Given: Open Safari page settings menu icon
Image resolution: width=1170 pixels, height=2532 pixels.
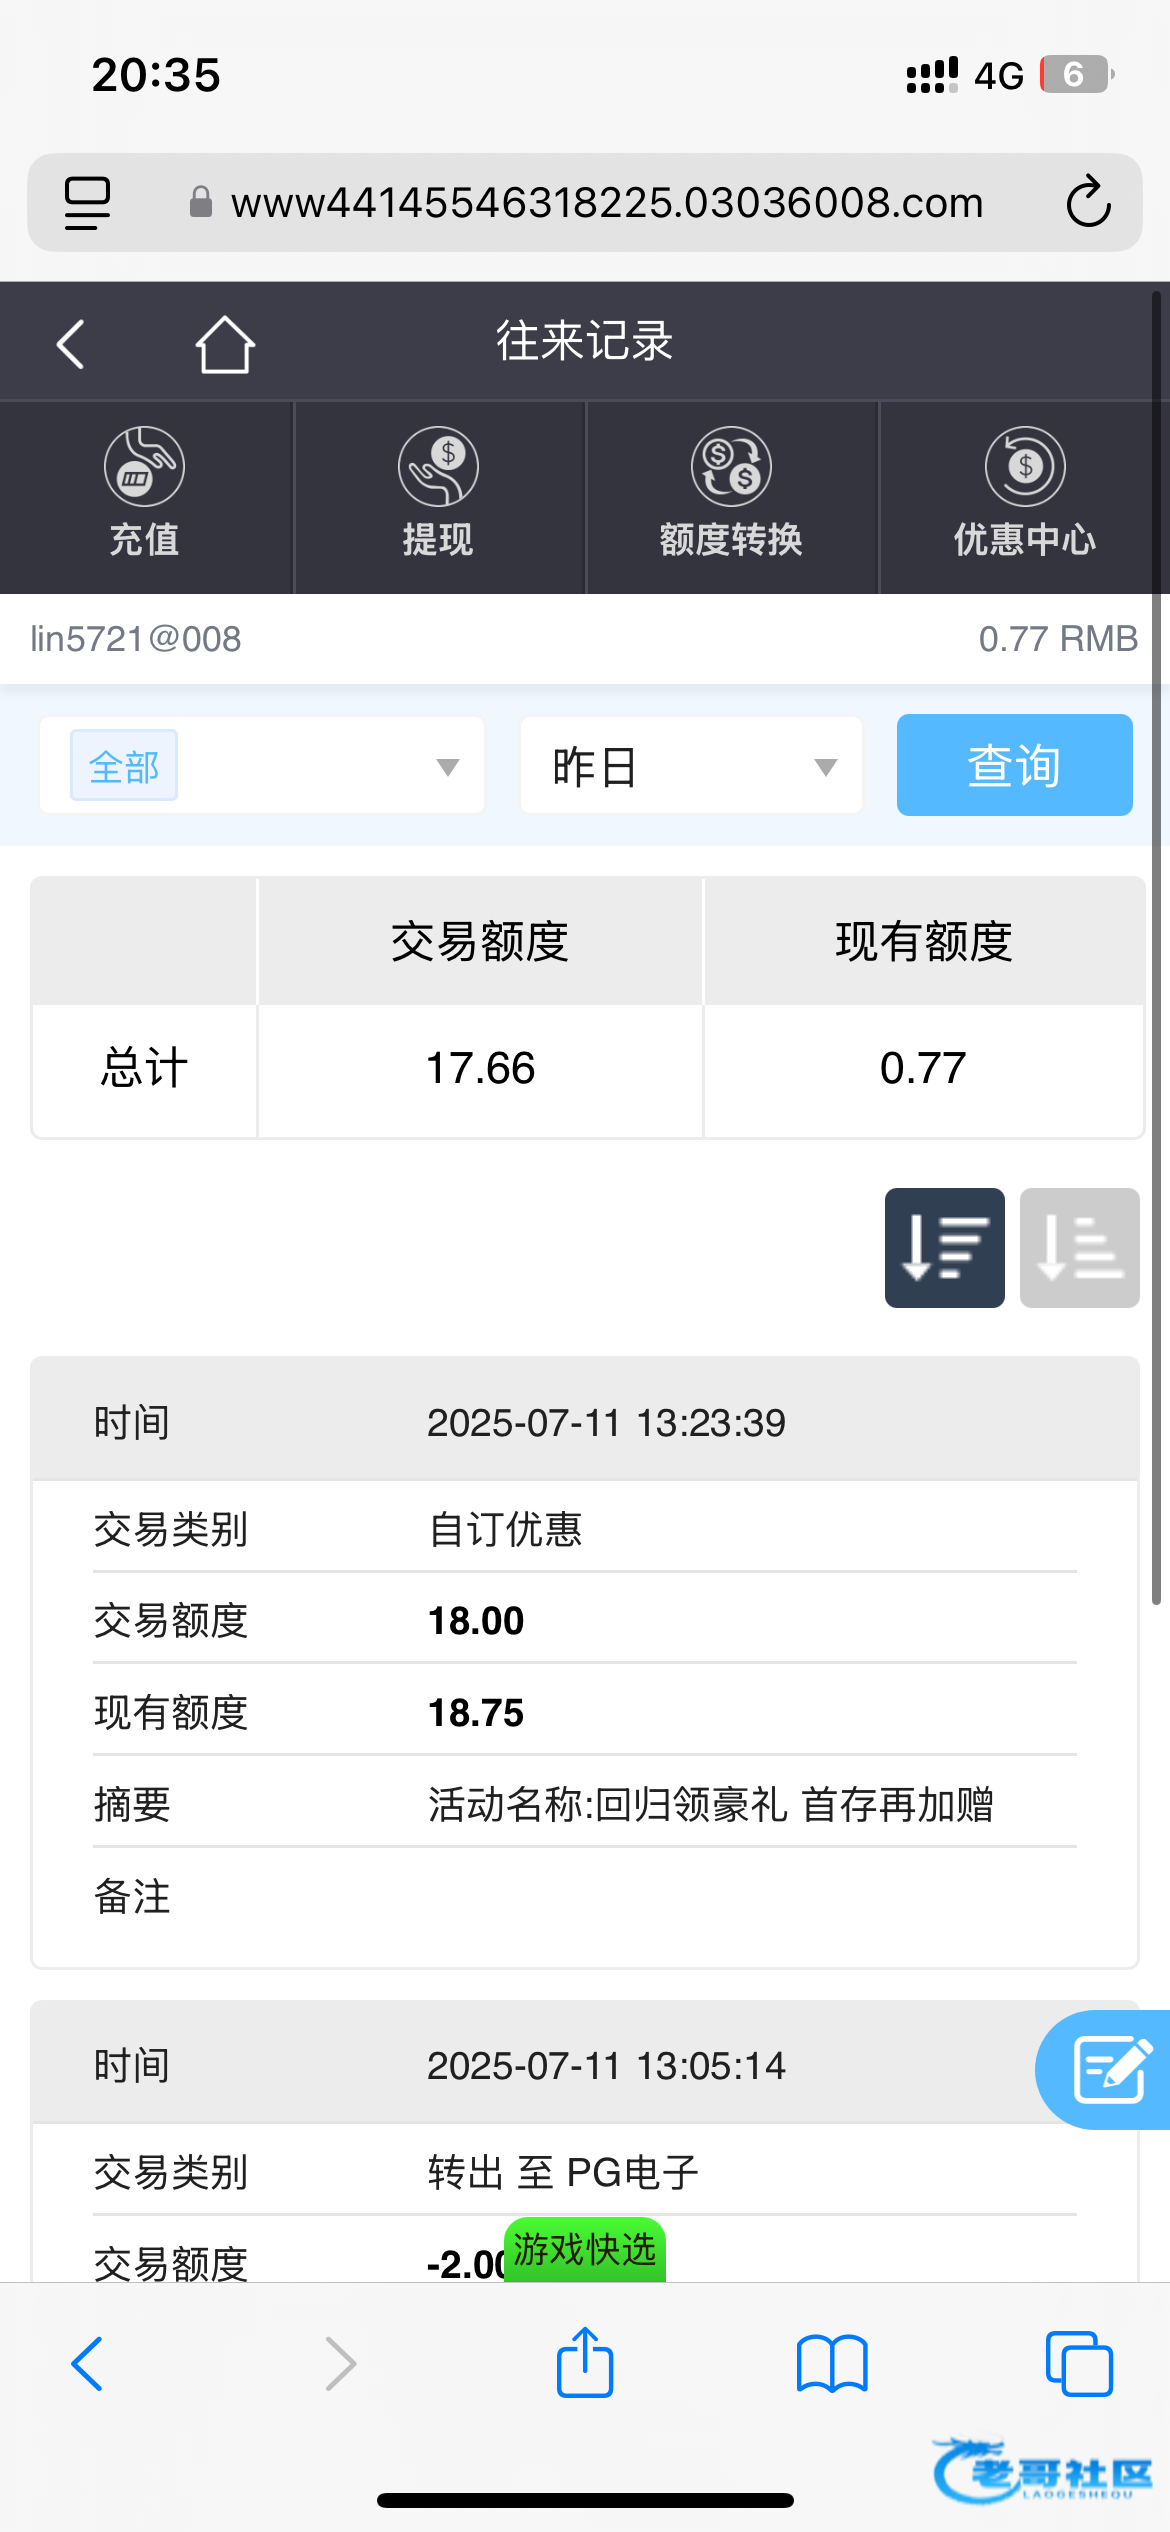Looking at the screenshot, I should tap(87, 203).
